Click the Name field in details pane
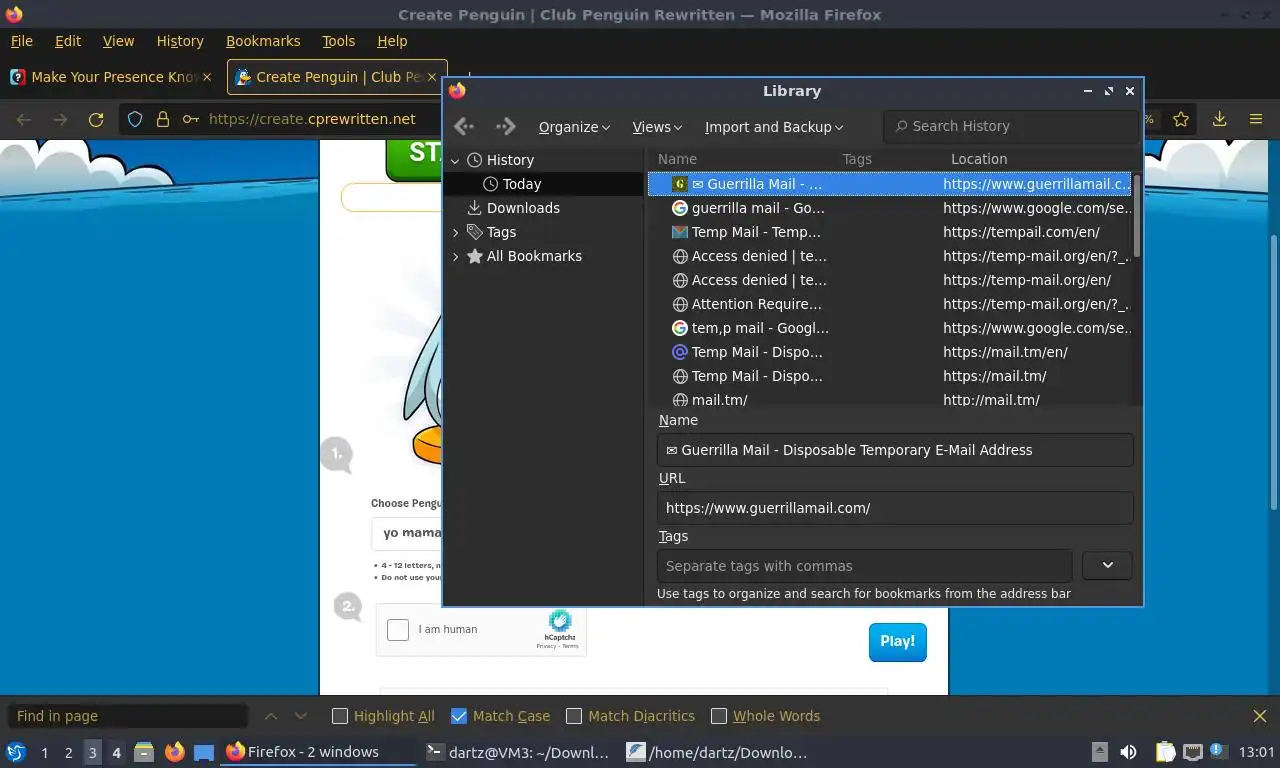1280x768 pixels. 895,450
